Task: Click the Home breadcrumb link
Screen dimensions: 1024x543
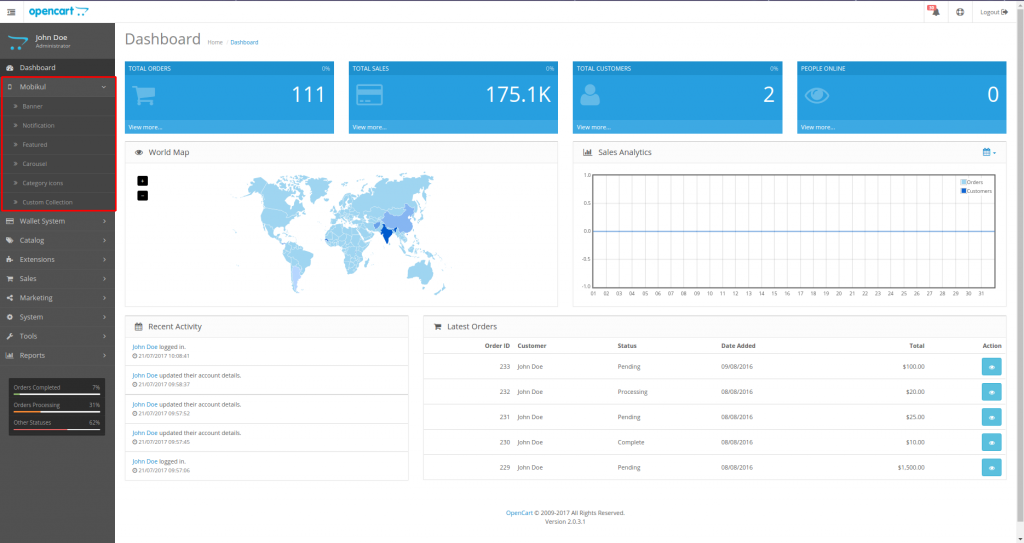Action: (x=215, y=42)
